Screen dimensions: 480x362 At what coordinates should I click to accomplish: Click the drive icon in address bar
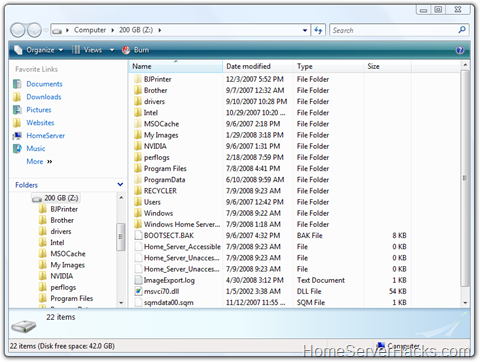click(x=57, y=31)
